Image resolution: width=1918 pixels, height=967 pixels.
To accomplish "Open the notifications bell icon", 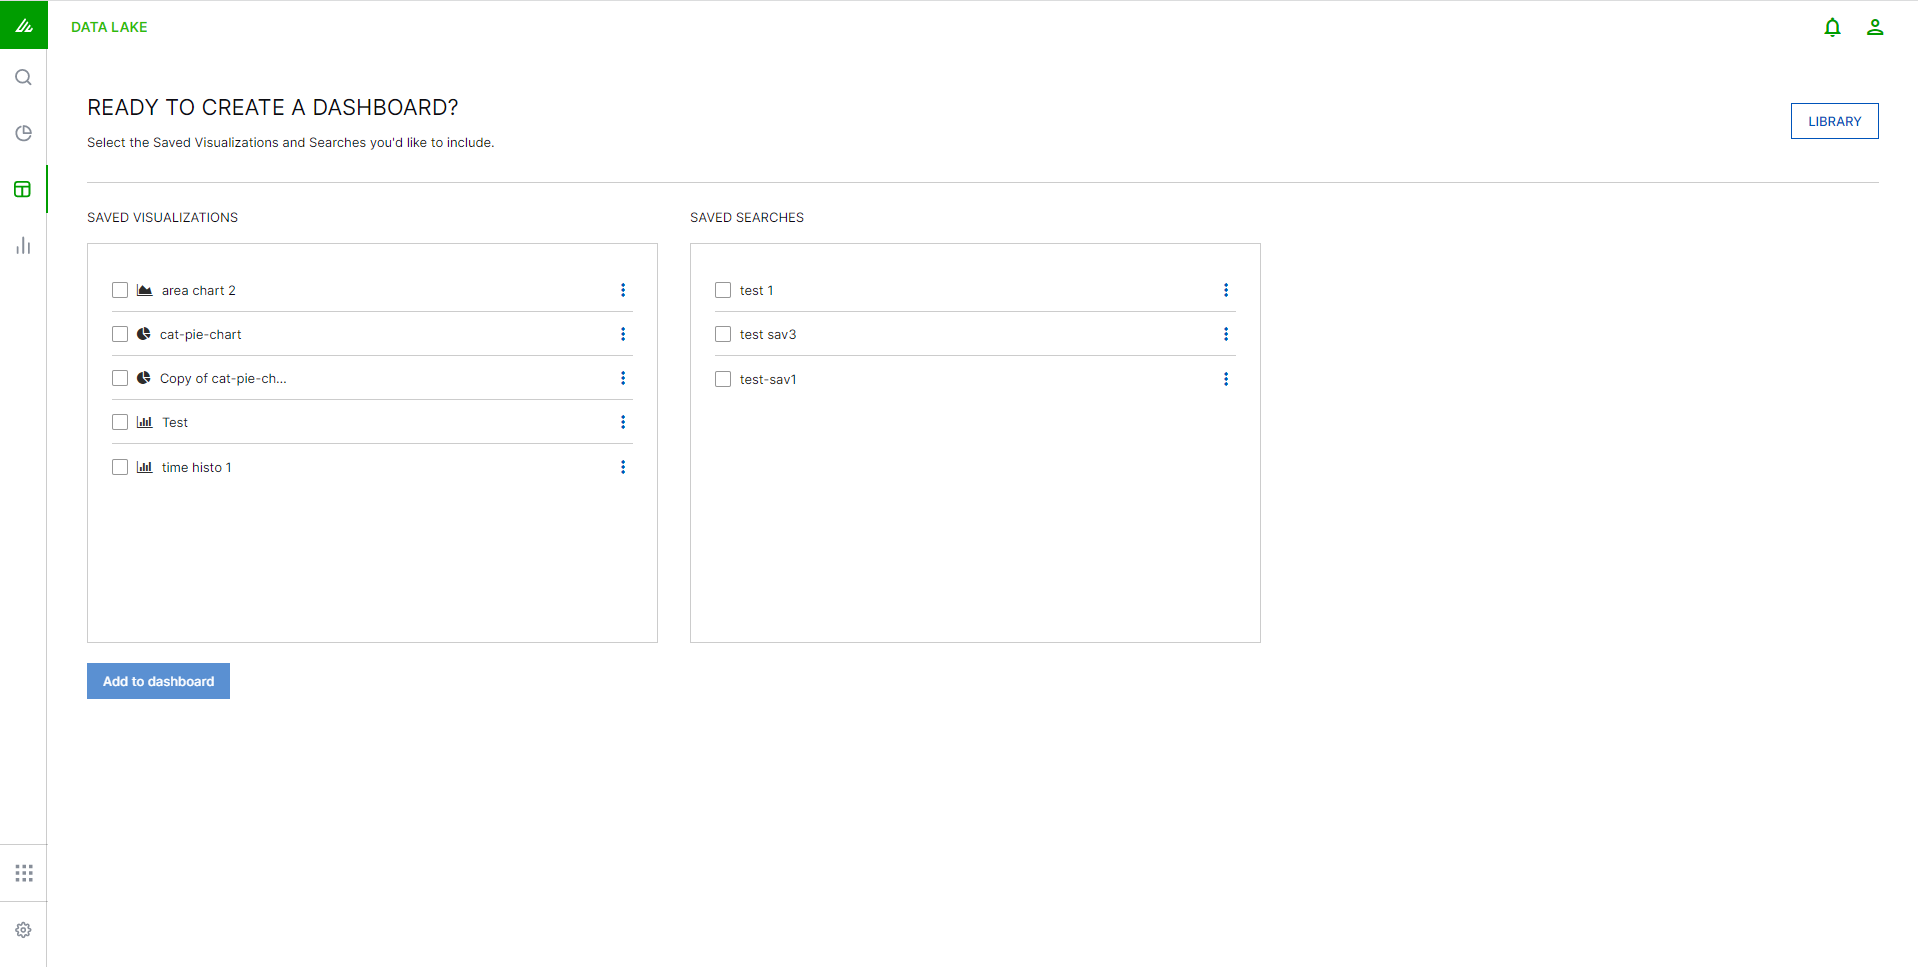I will pos(1832,28).
